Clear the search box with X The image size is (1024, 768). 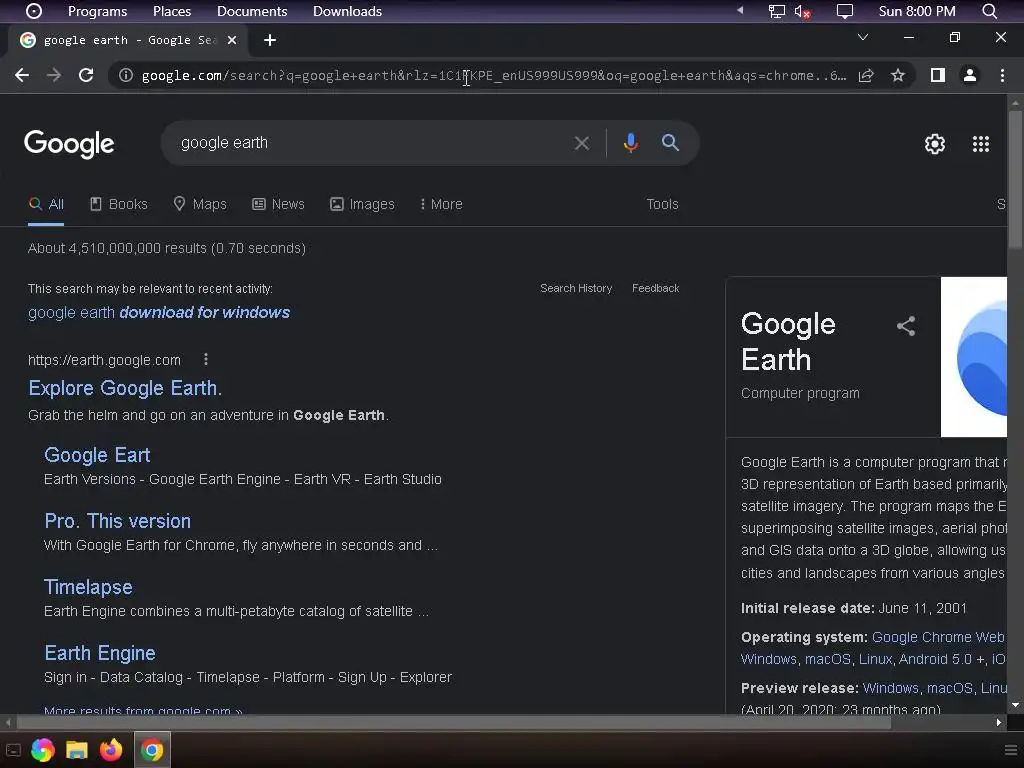click(x=581, y=143)
